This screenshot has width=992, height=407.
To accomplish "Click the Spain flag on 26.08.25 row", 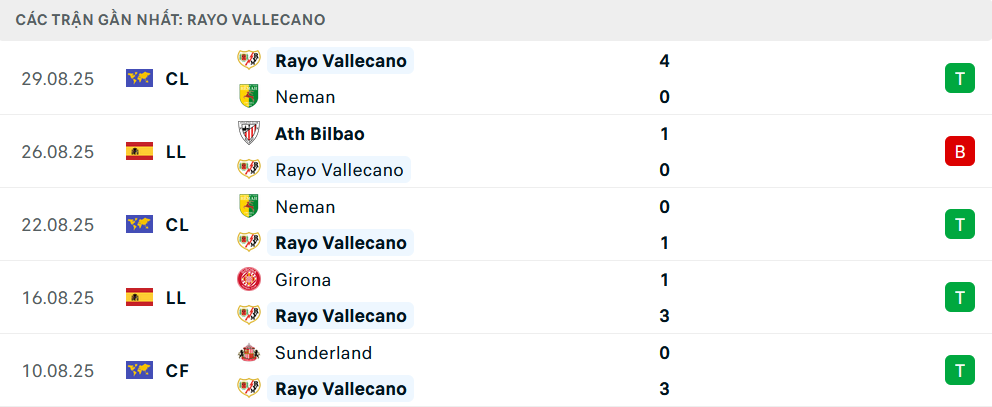I will tap(139, 152).
